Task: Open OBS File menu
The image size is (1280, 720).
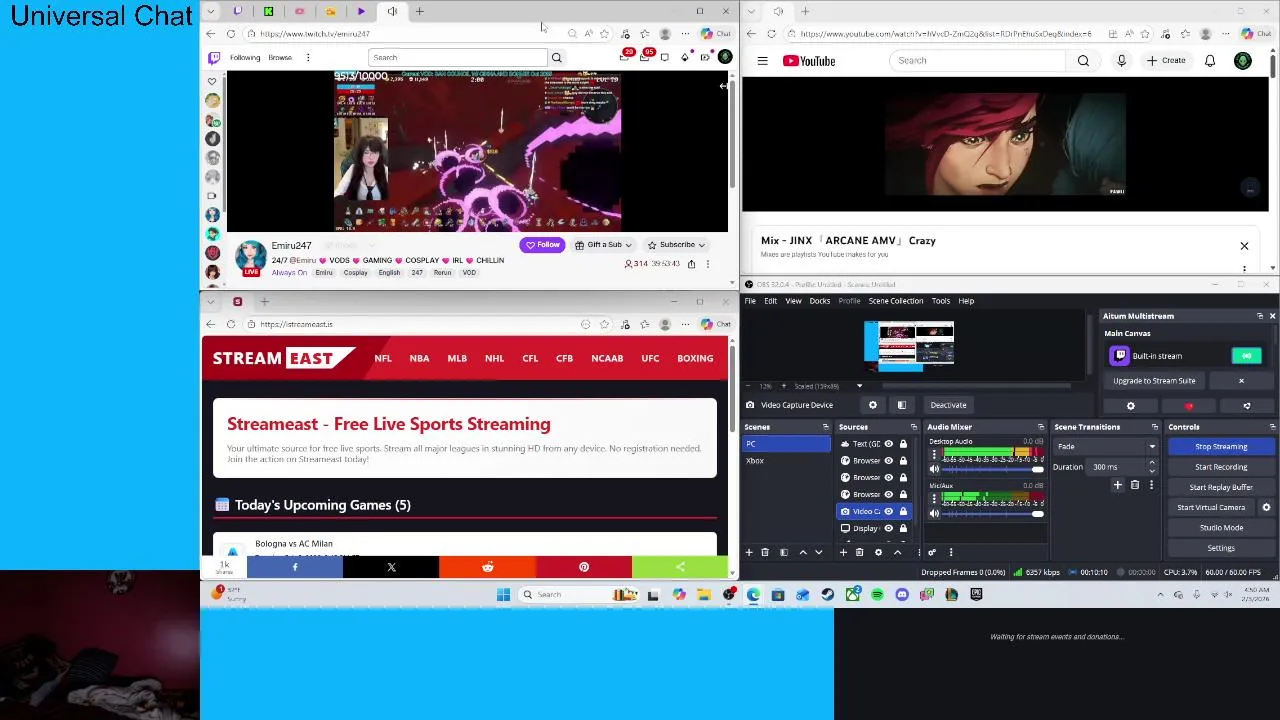Action: (750, 301)
